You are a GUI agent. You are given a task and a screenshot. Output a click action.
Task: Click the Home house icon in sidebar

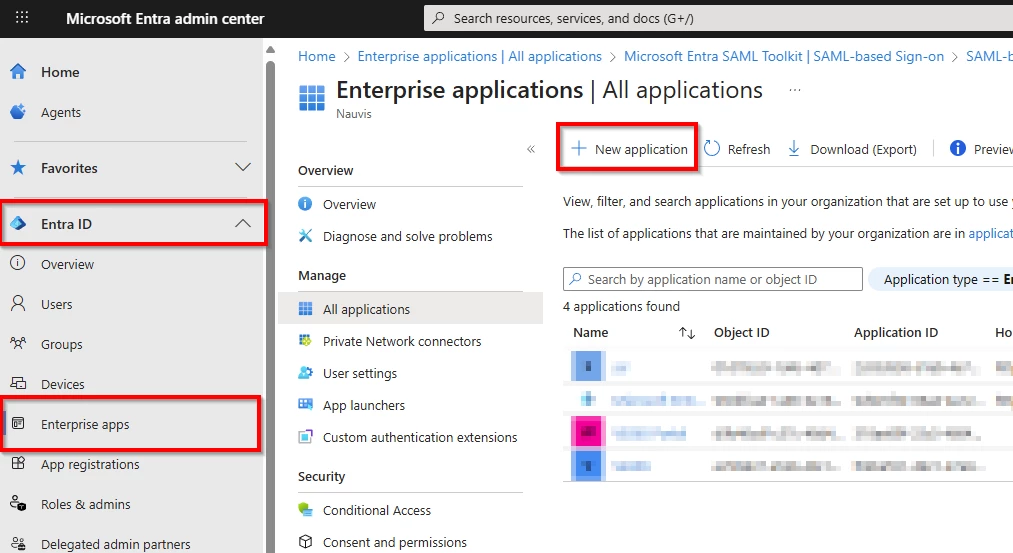point(18,72)
